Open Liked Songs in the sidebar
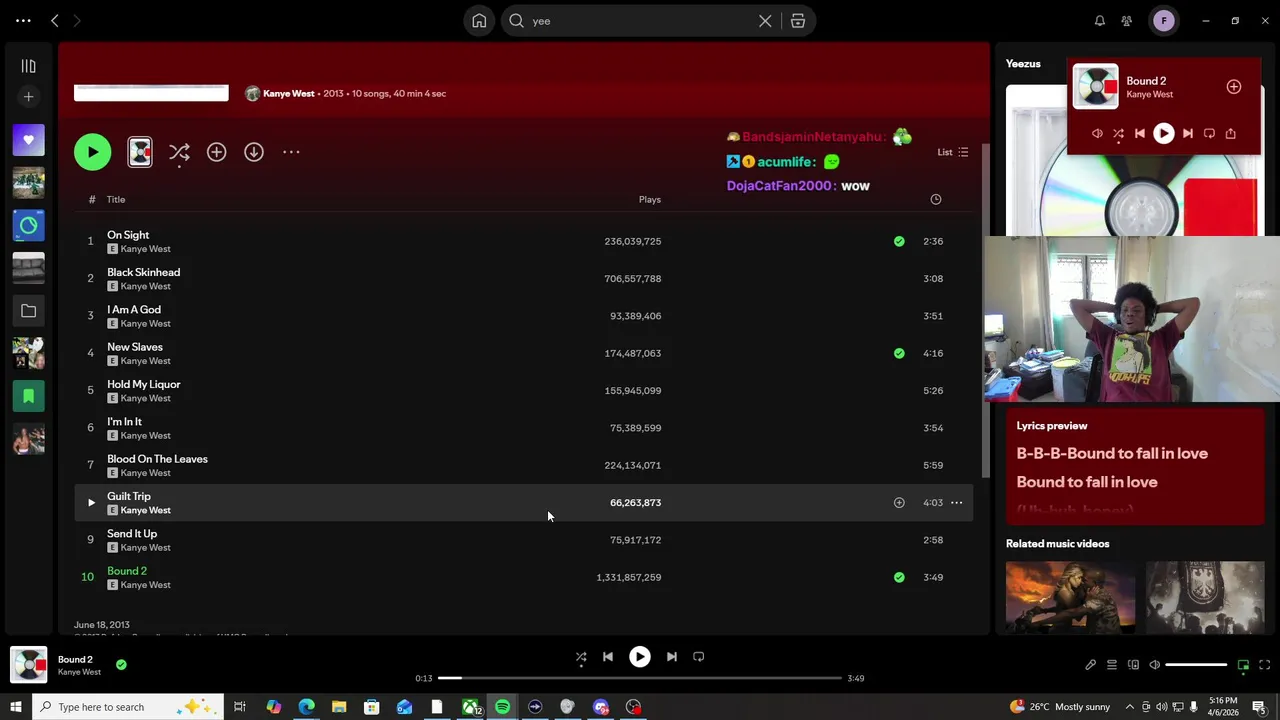The image size is (1280, 720). (28, 140)
